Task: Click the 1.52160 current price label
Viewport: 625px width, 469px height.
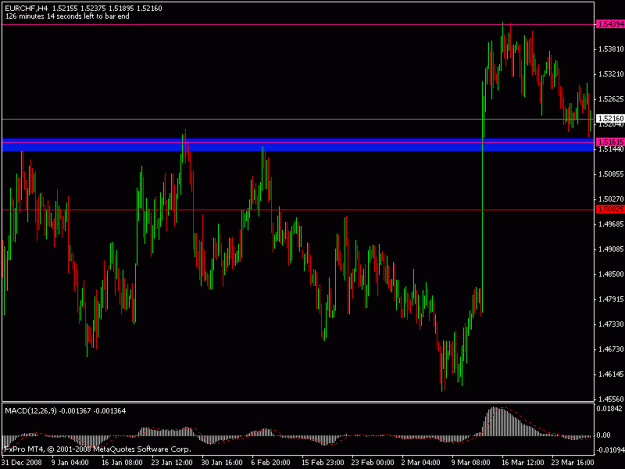Action: [x=610, y=118]
